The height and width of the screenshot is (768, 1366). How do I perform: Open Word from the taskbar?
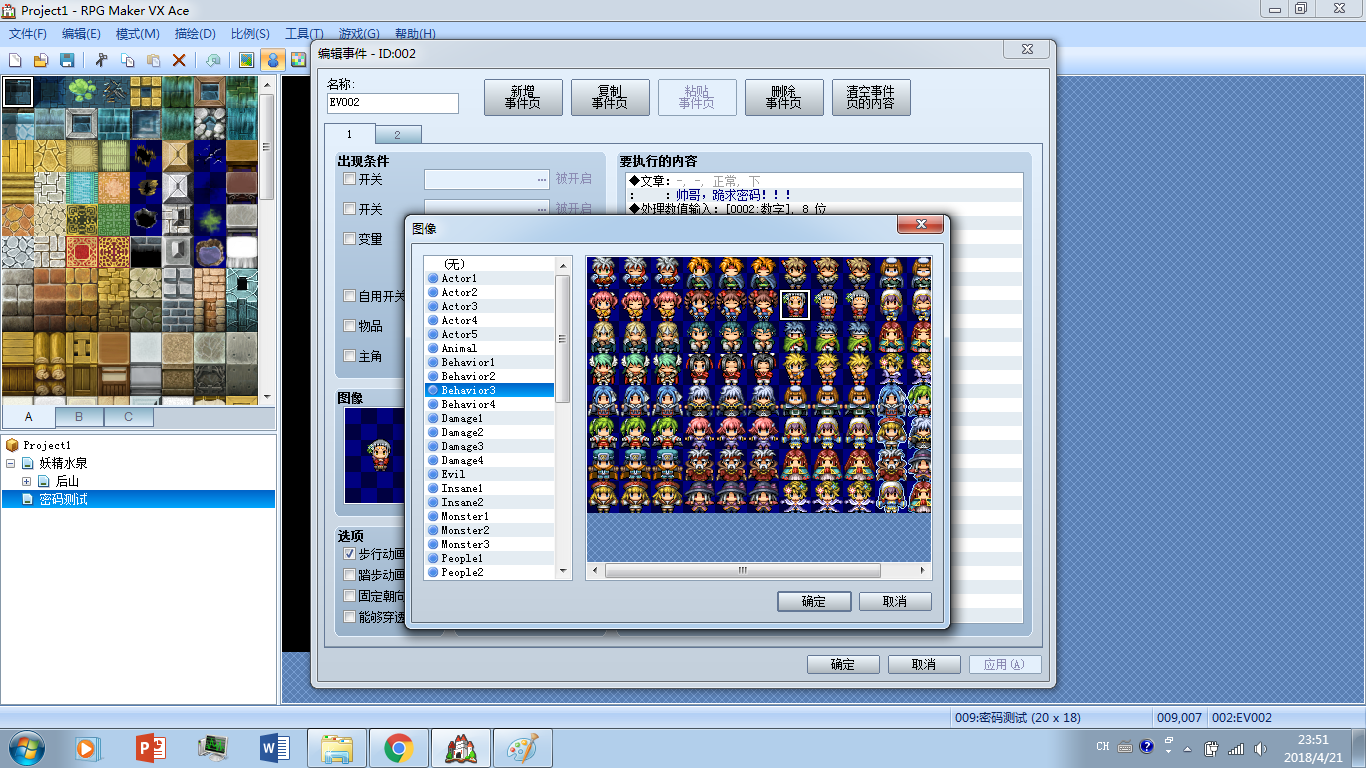click(273, 747)
